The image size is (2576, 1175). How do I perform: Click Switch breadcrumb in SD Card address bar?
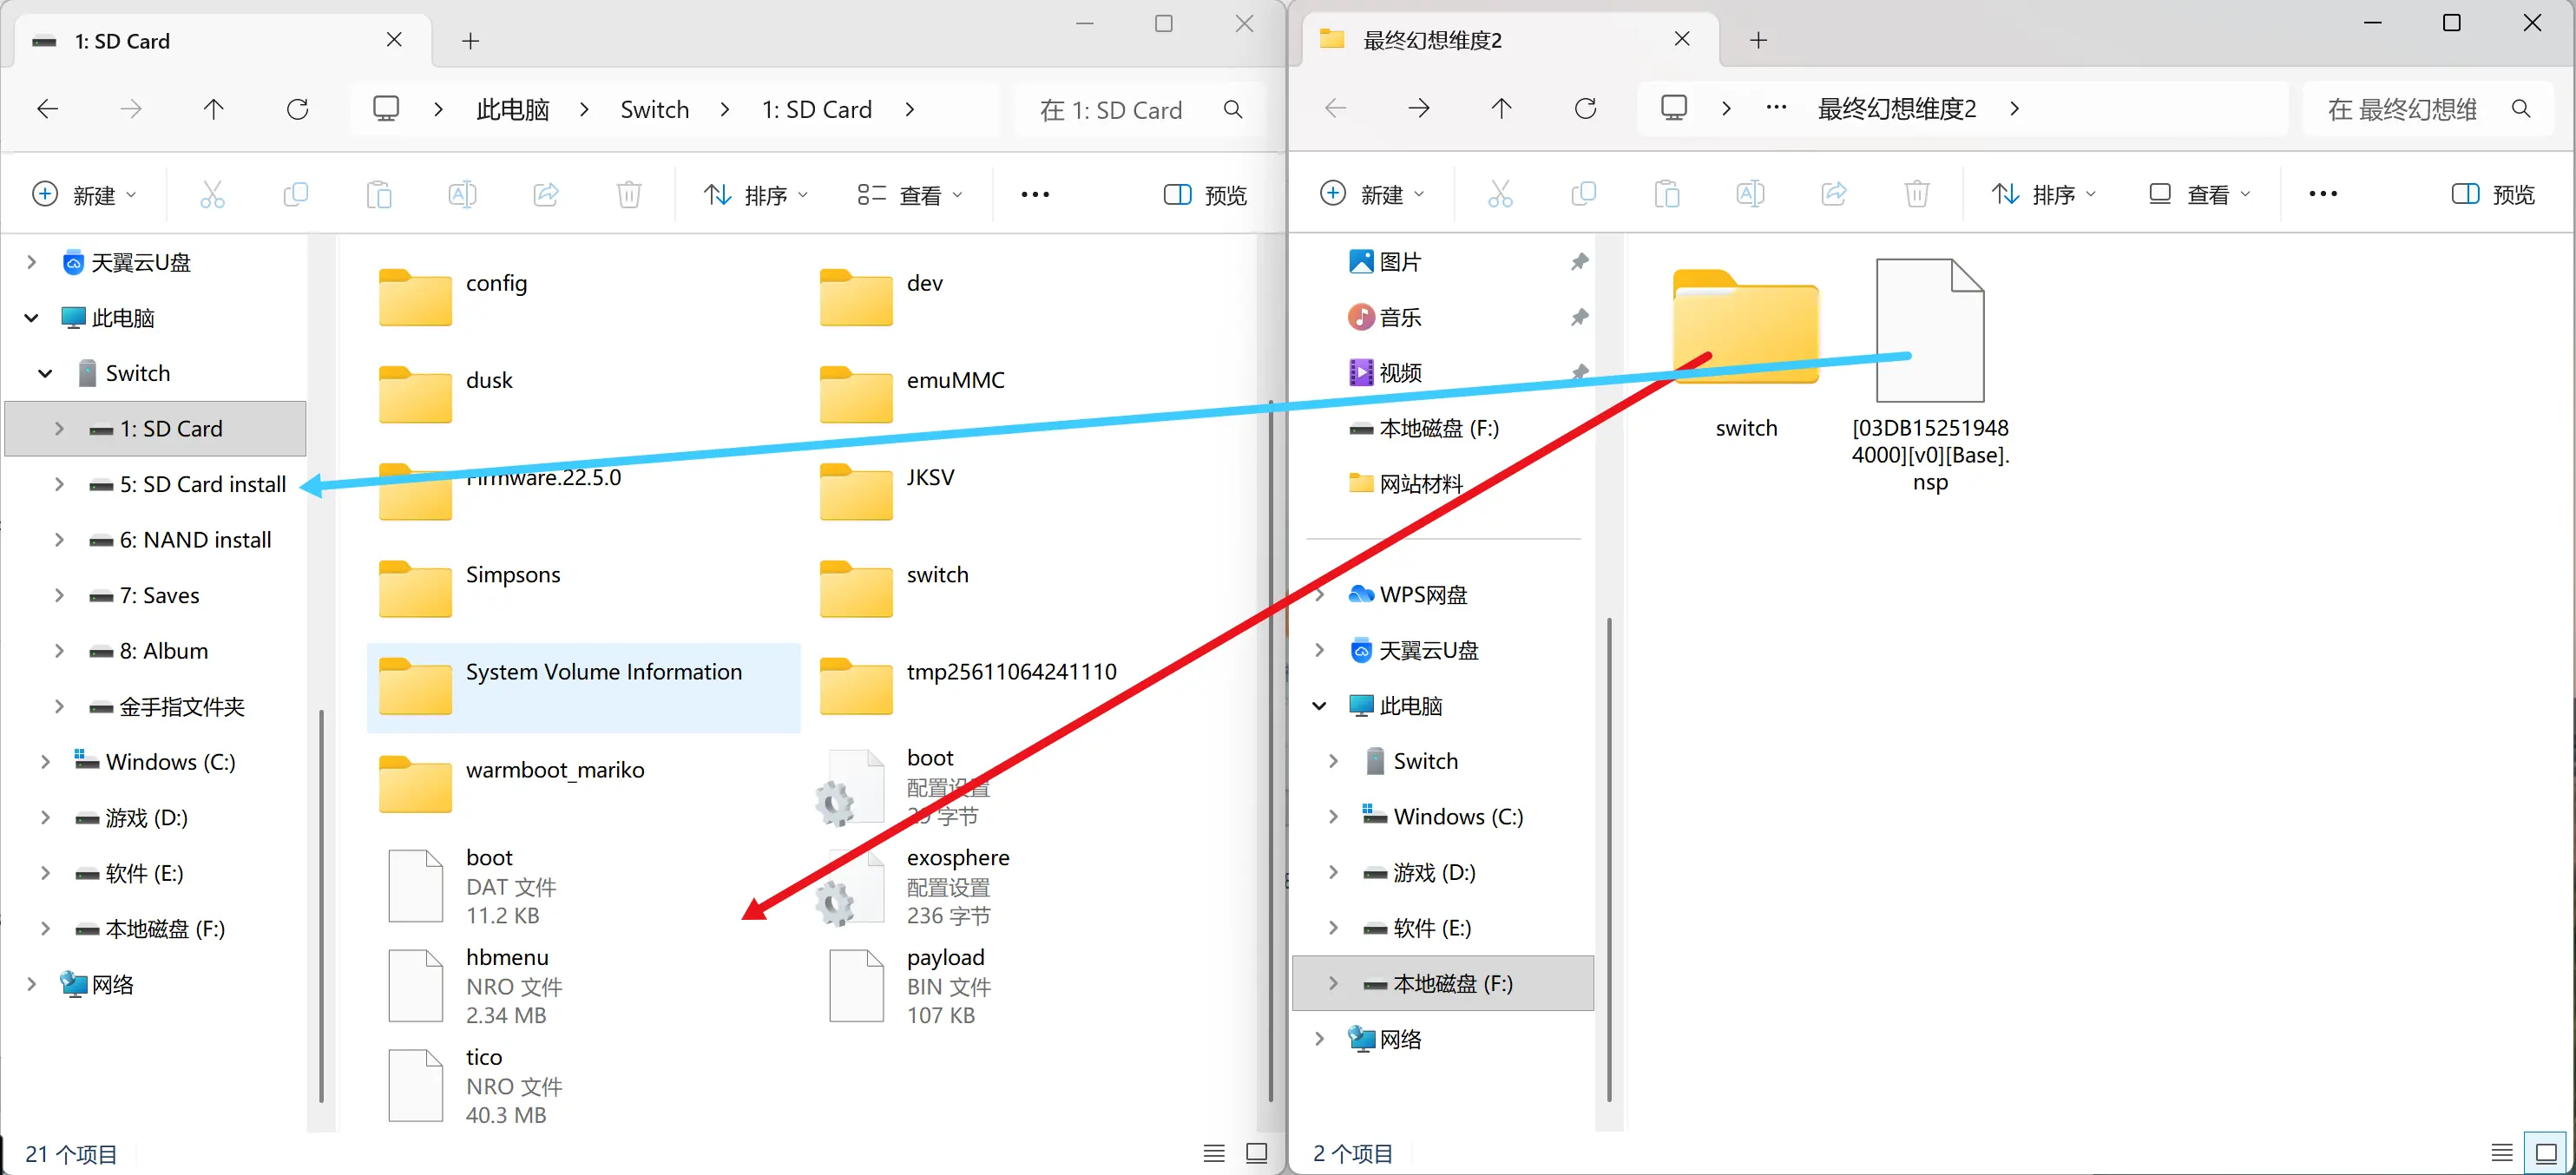pyautogui.click(x=655, y=109)
